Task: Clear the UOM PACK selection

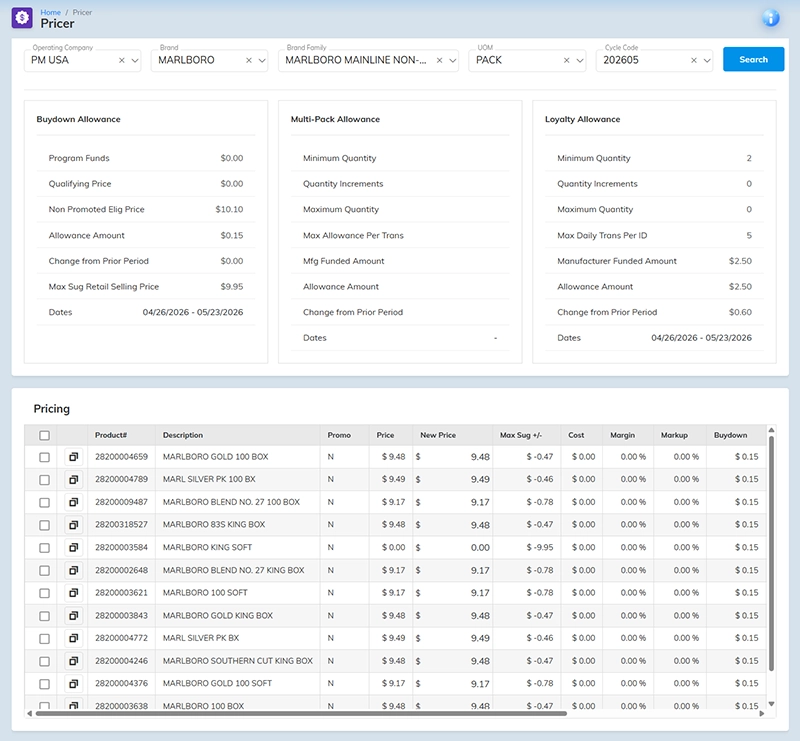Action: pyautogui.click(x=566, y=60)
